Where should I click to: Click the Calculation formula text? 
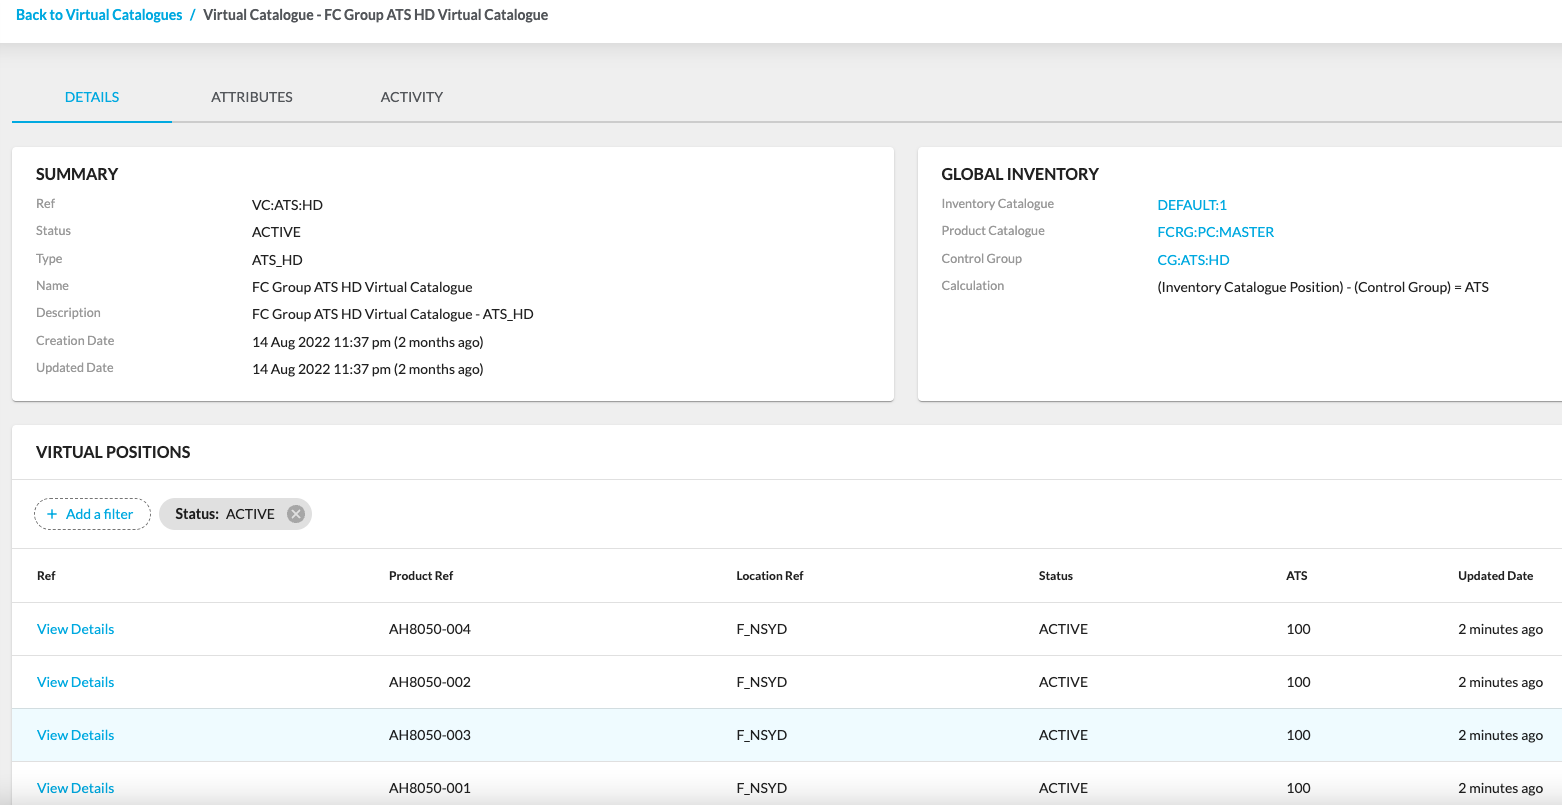pos(1323,287)
